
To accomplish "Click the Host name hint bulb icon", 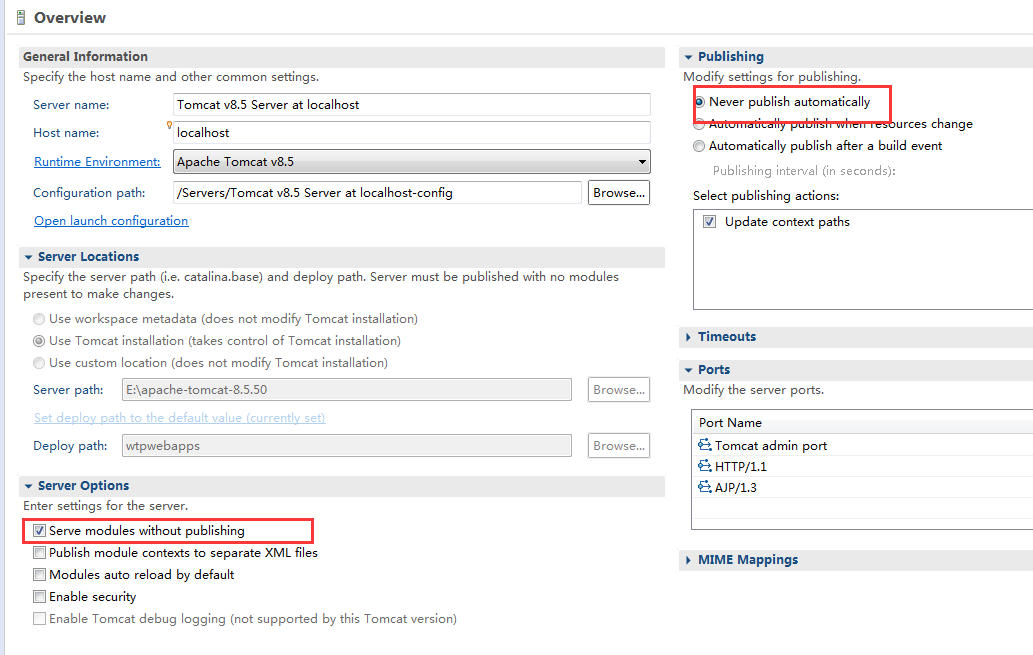I will [170, 126].
